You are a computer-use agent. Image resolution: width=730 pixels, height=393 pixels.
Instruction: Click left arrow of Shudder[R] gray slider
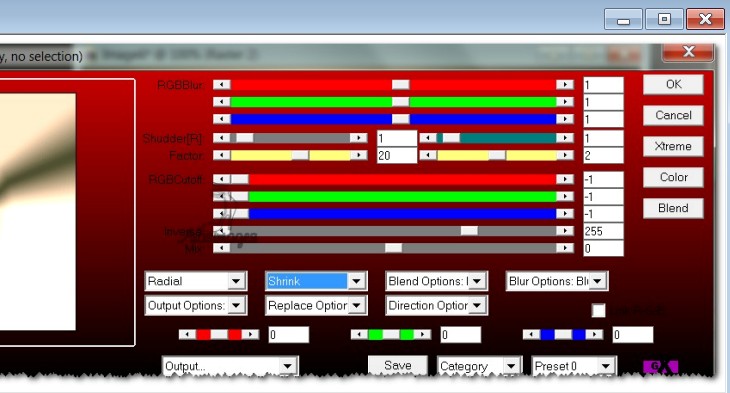[x=222, y=138]
